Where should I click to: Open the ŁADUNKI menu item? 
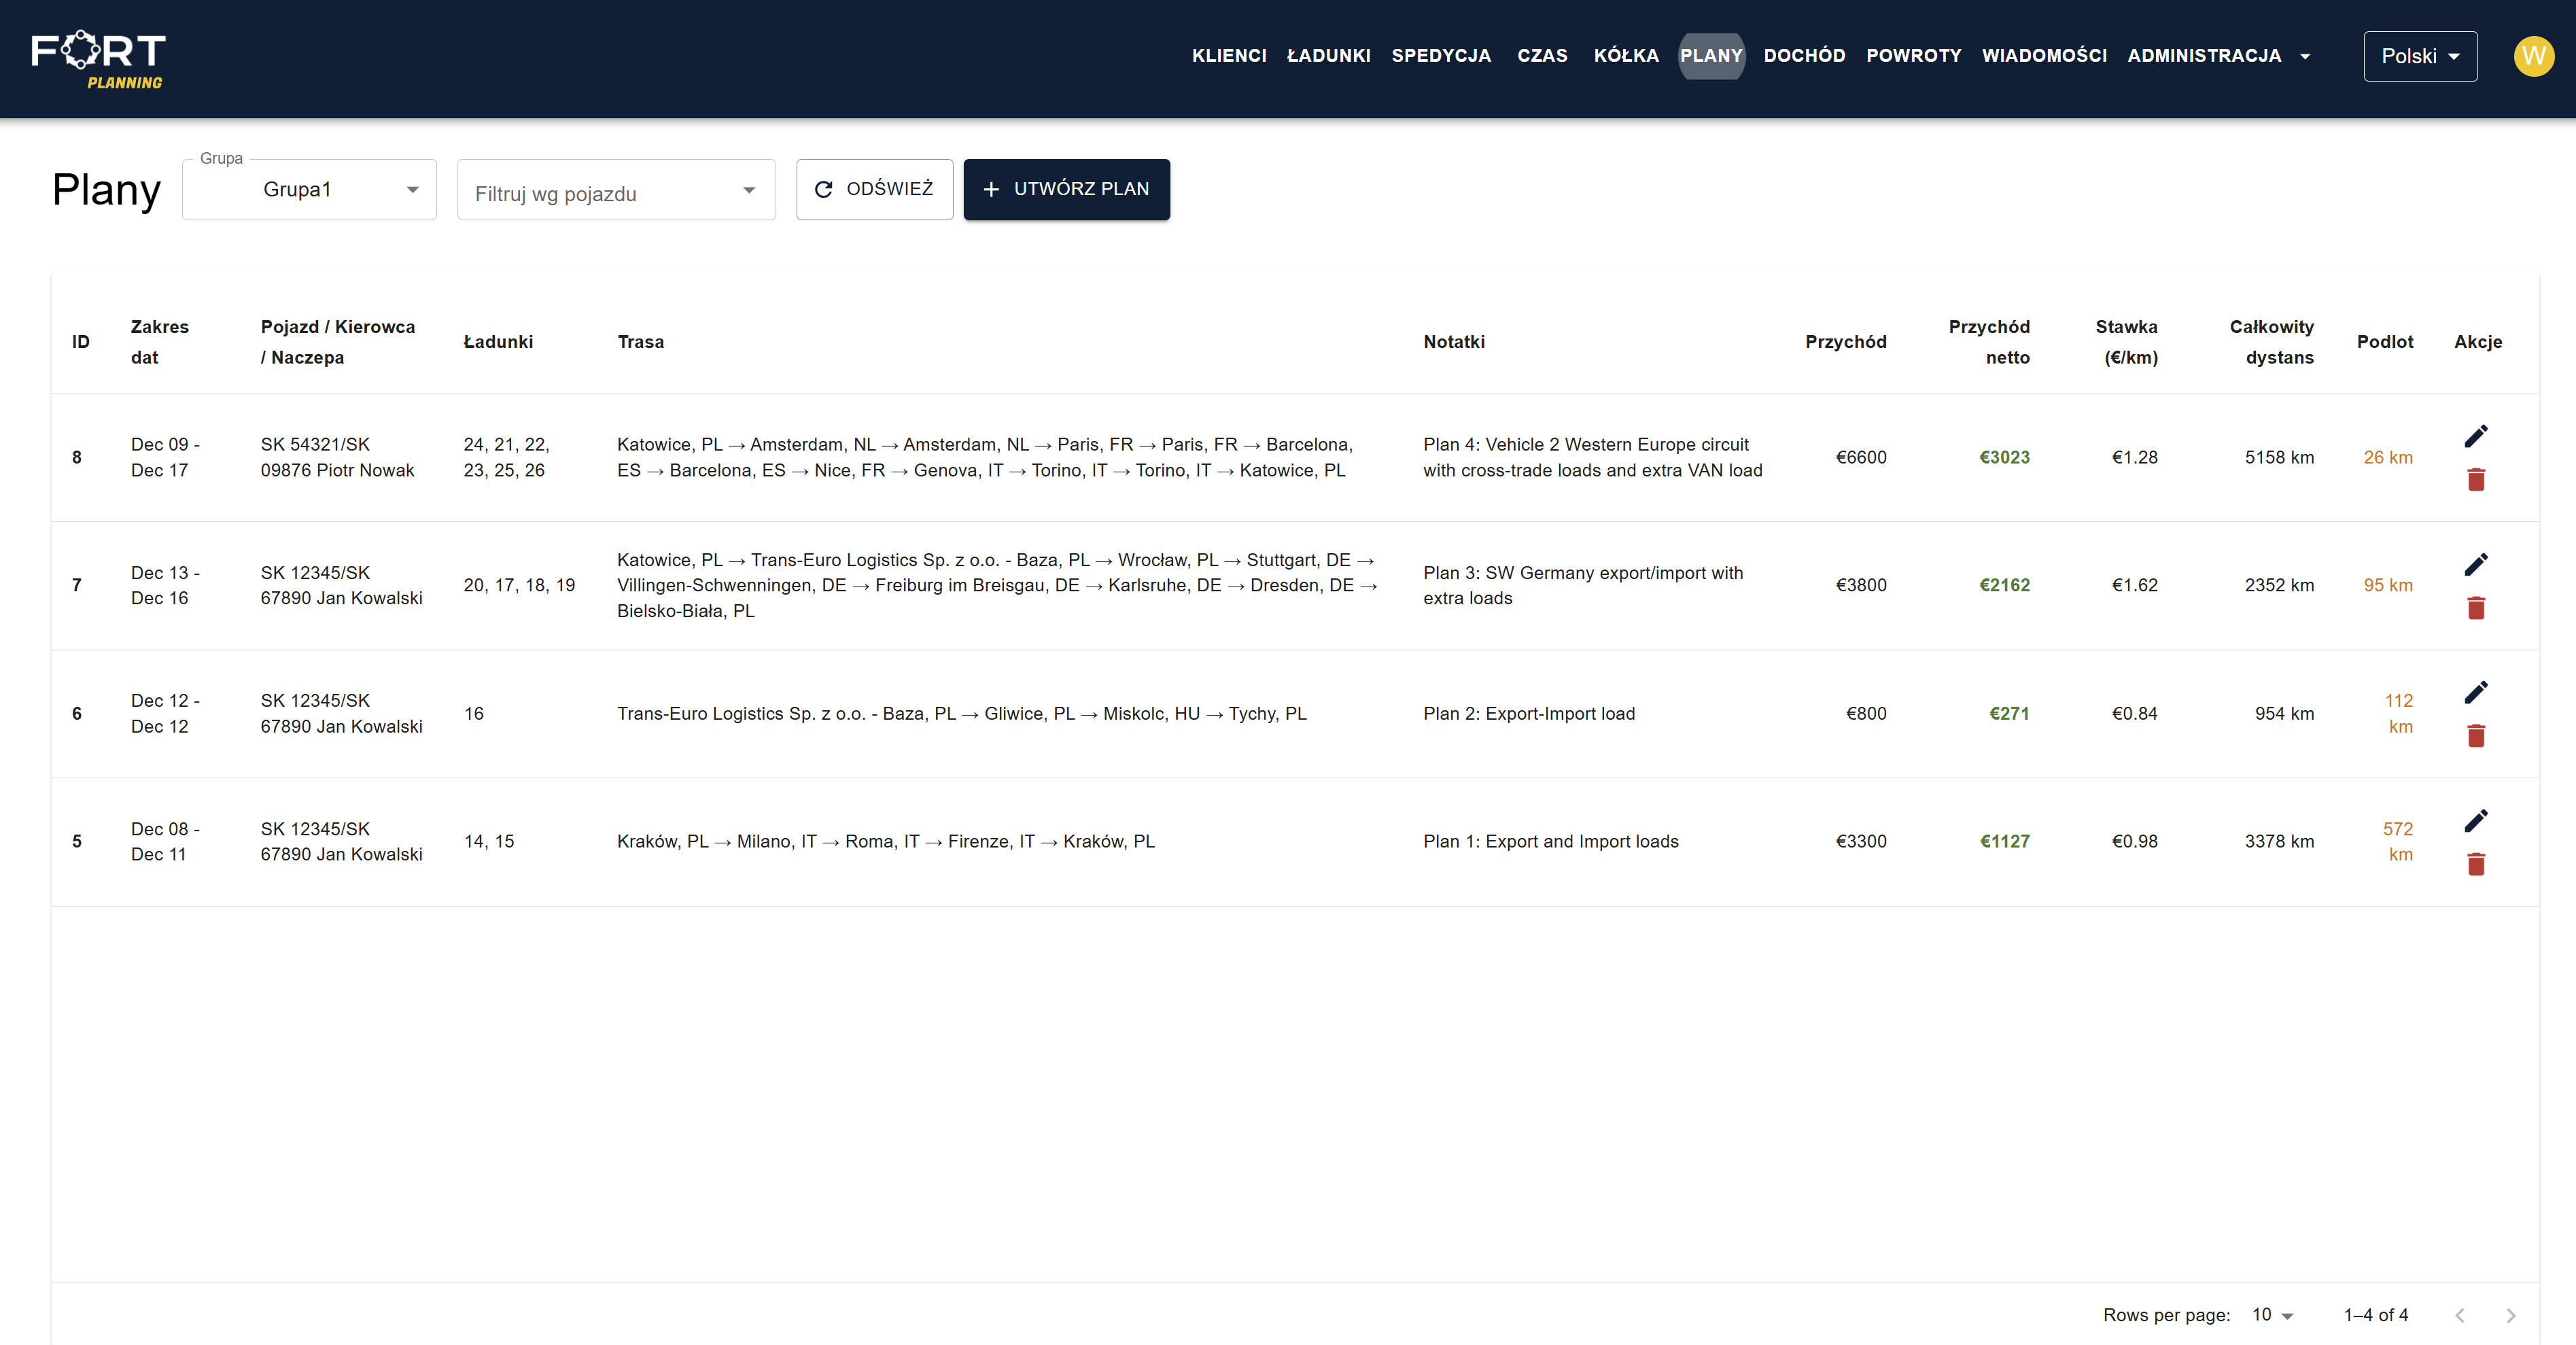1328,56
